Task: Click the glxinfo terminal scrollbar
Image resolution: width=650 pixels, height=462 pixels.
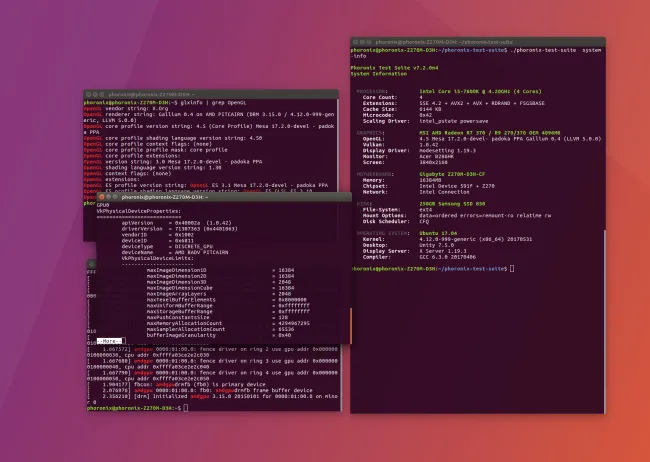Action: point(337,145)
